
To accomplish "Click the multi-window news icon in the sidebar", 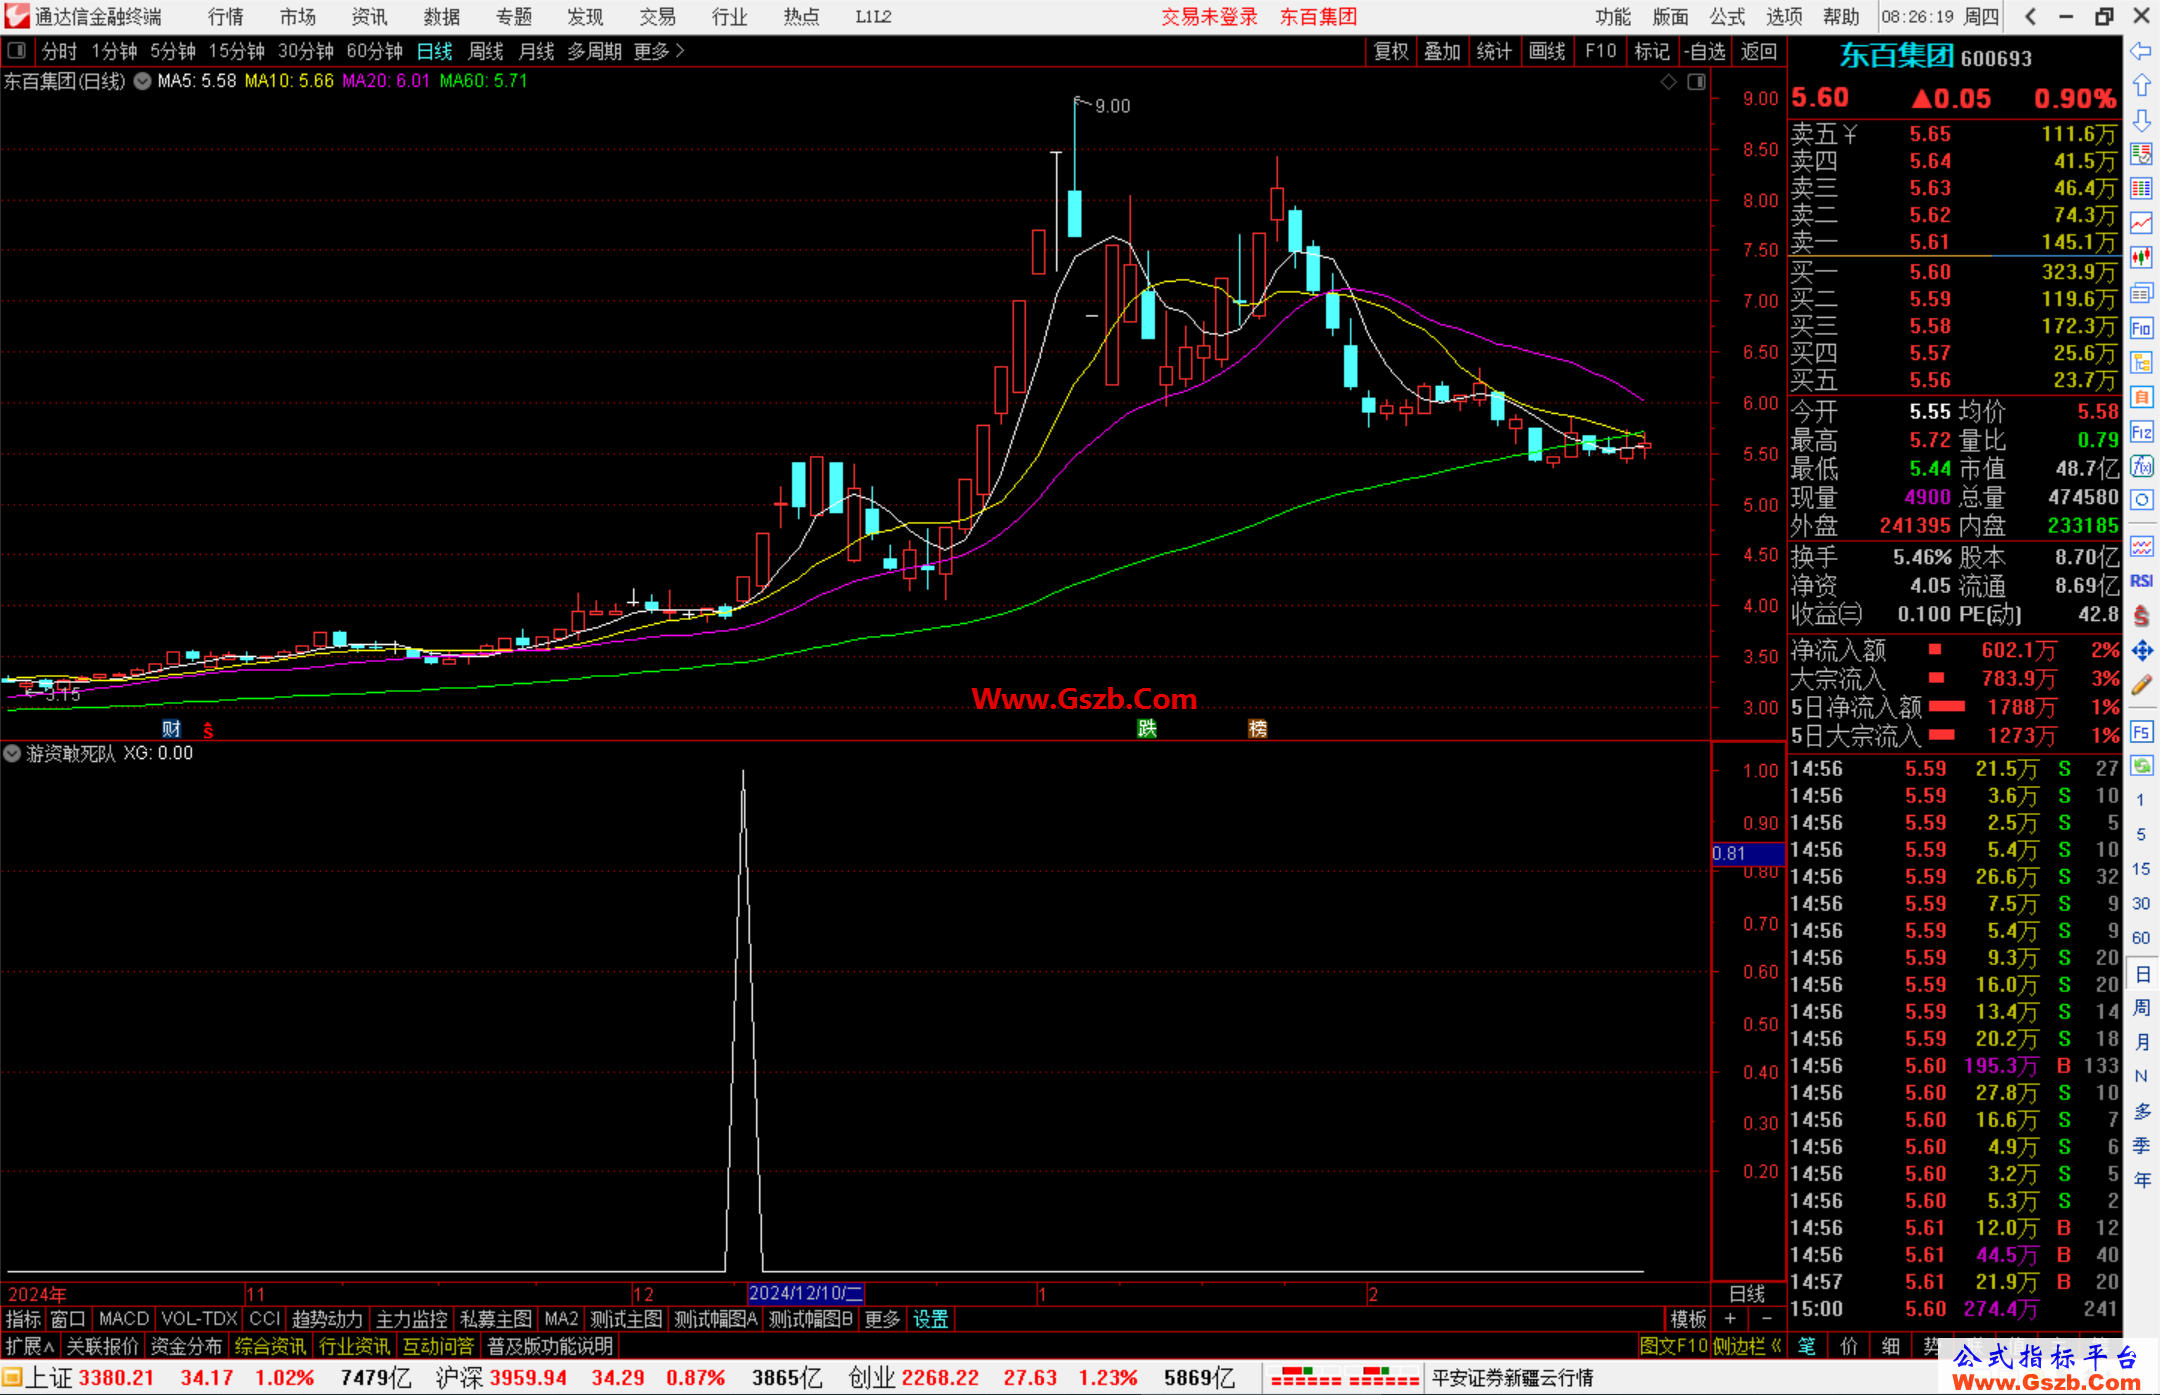I will click(2141, 293).
